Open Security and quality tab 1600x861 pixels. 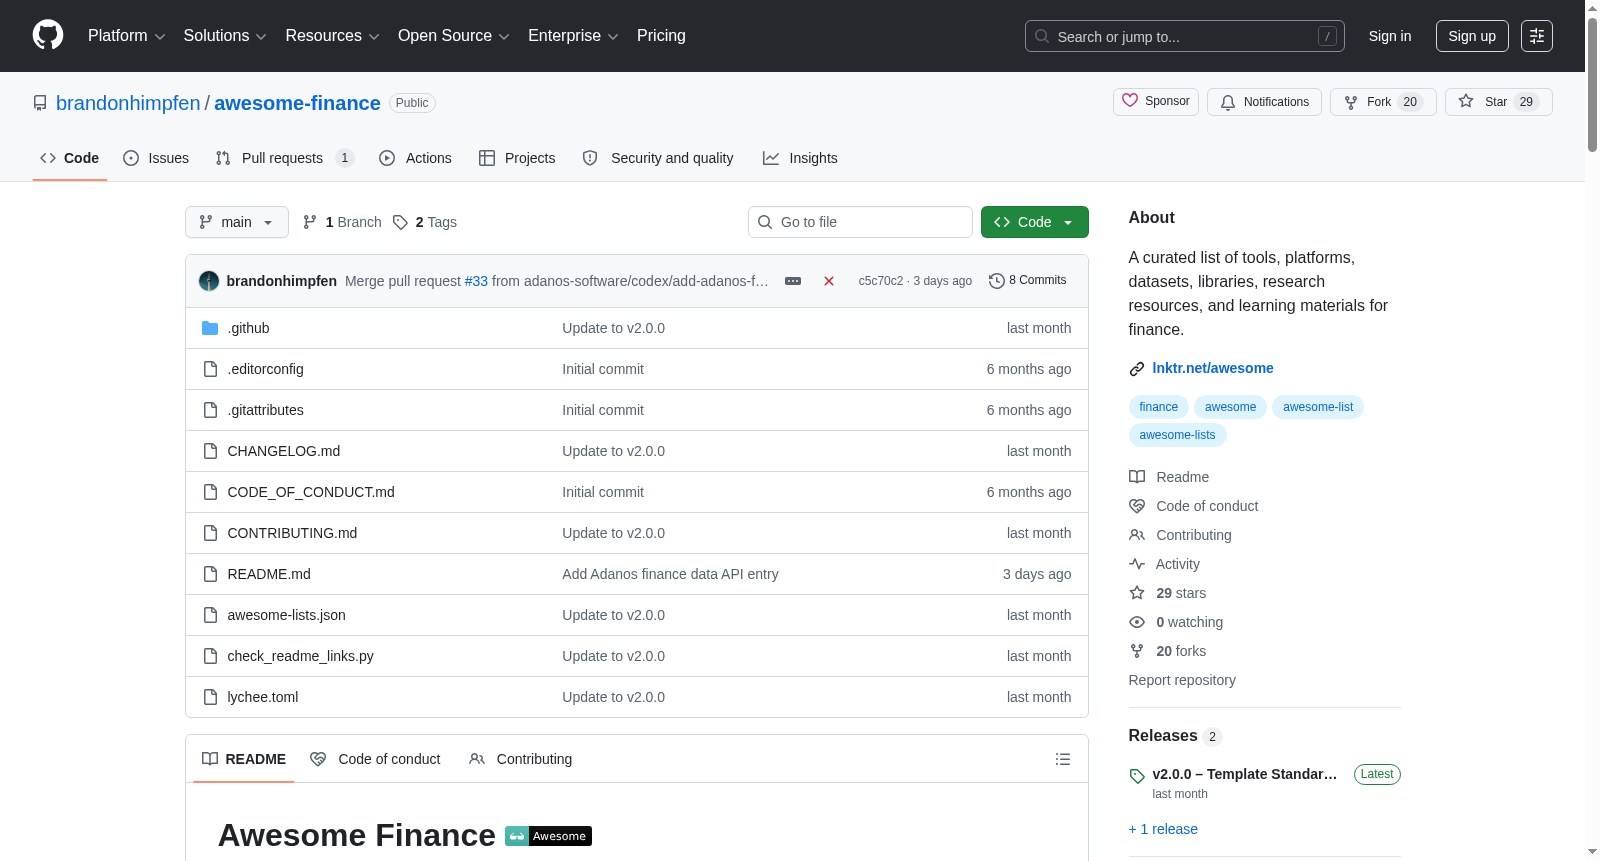tap(658, 158)
